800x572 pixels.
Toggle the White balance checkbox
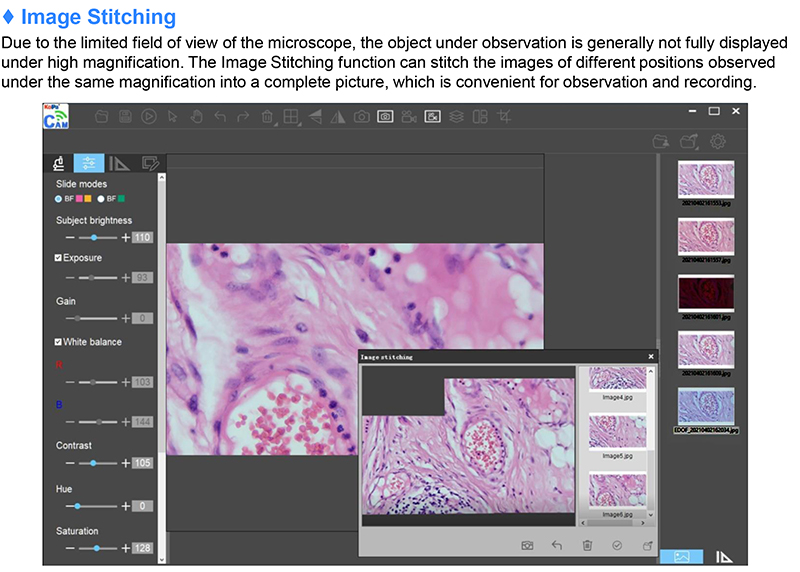pos(58,342)
